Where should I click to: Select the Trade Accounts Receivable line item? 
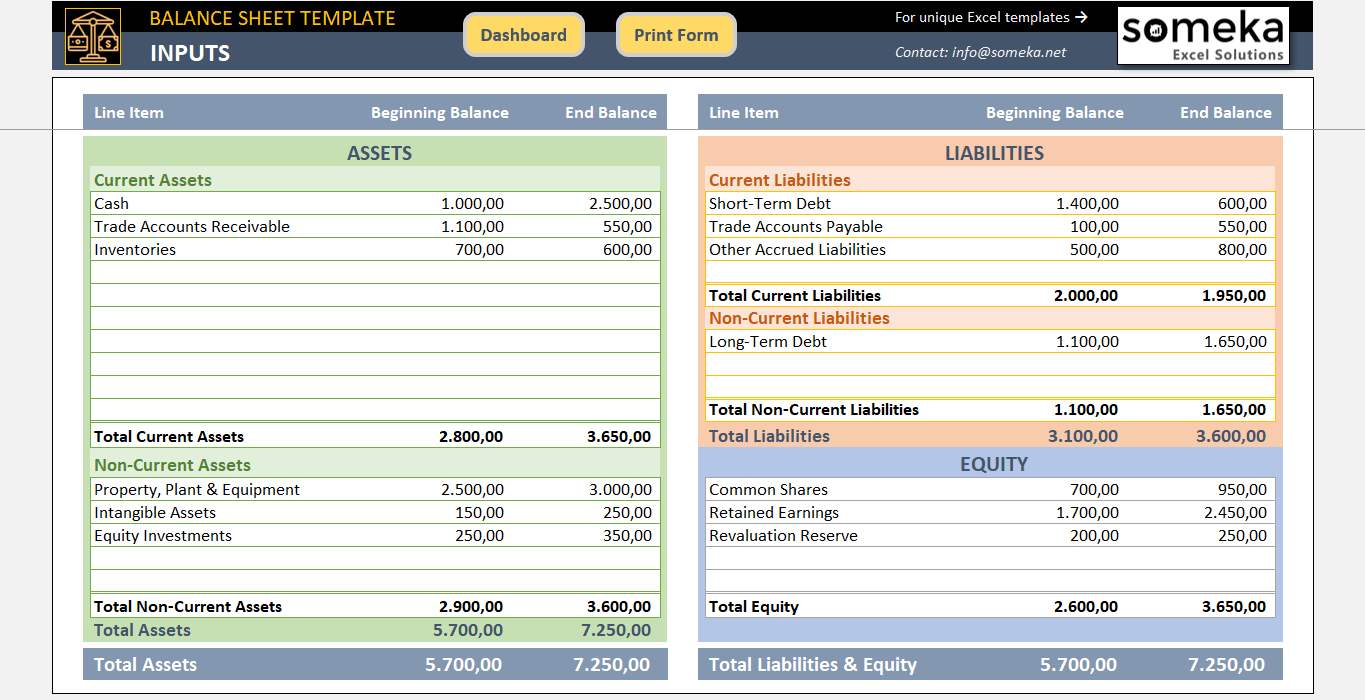pos(190,226)
